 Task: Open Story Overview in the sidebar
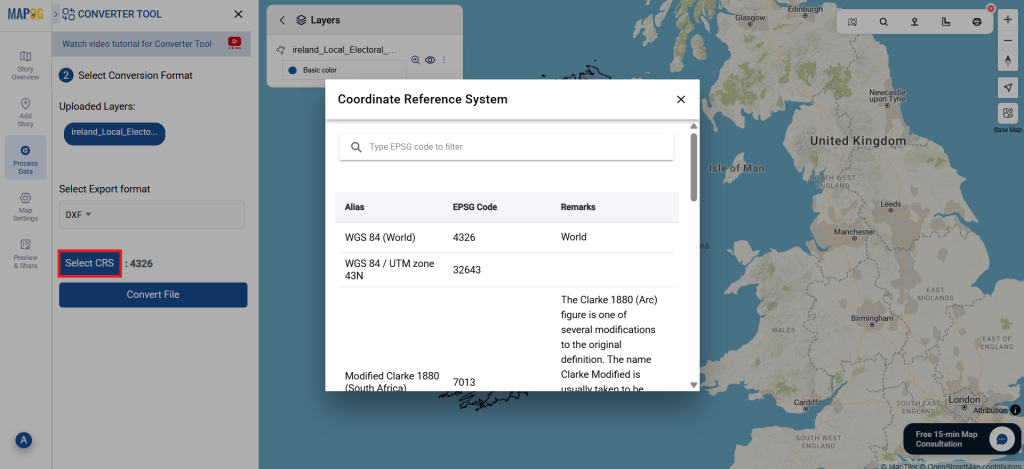point(25,62)
